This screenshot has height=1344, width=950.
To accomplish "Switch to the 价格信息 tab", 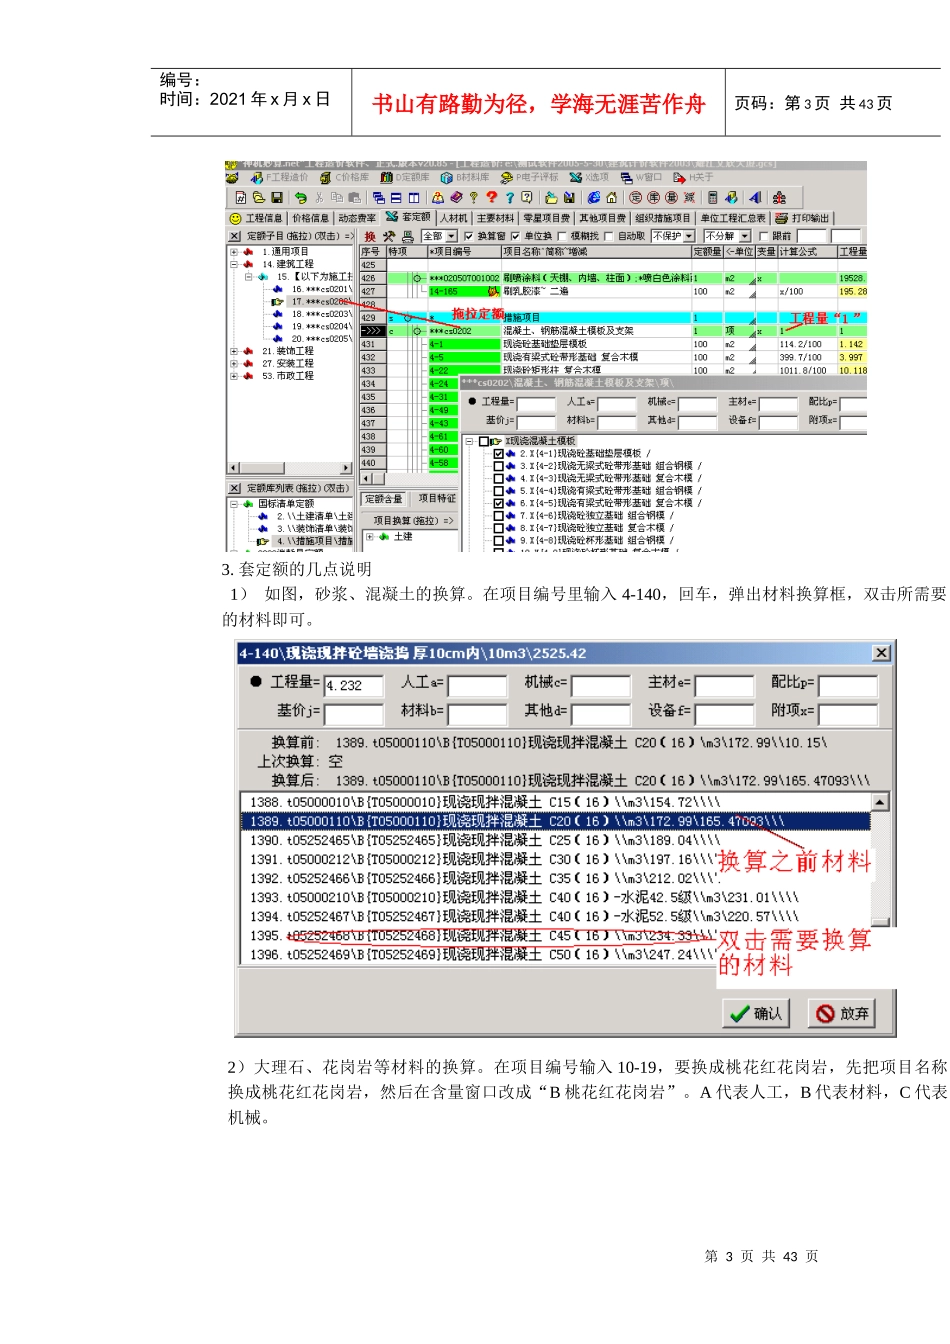I will point(311,218).
